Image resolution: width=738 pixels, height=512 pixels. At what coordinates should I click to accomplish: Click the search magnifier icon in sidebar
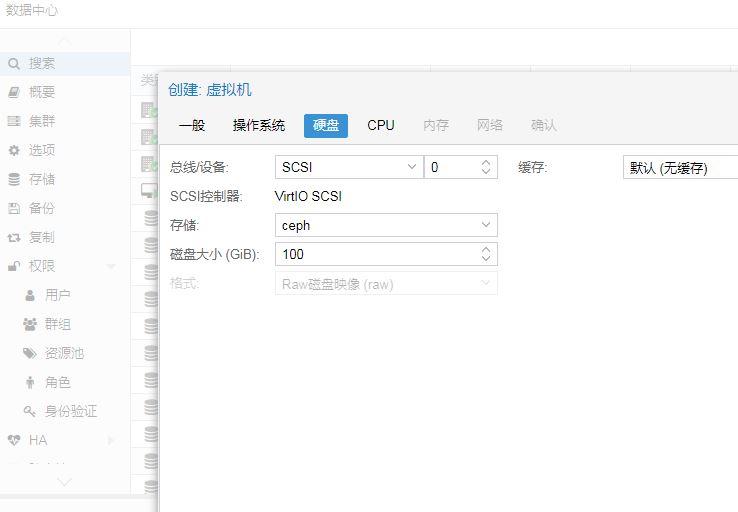pos(14,63)
